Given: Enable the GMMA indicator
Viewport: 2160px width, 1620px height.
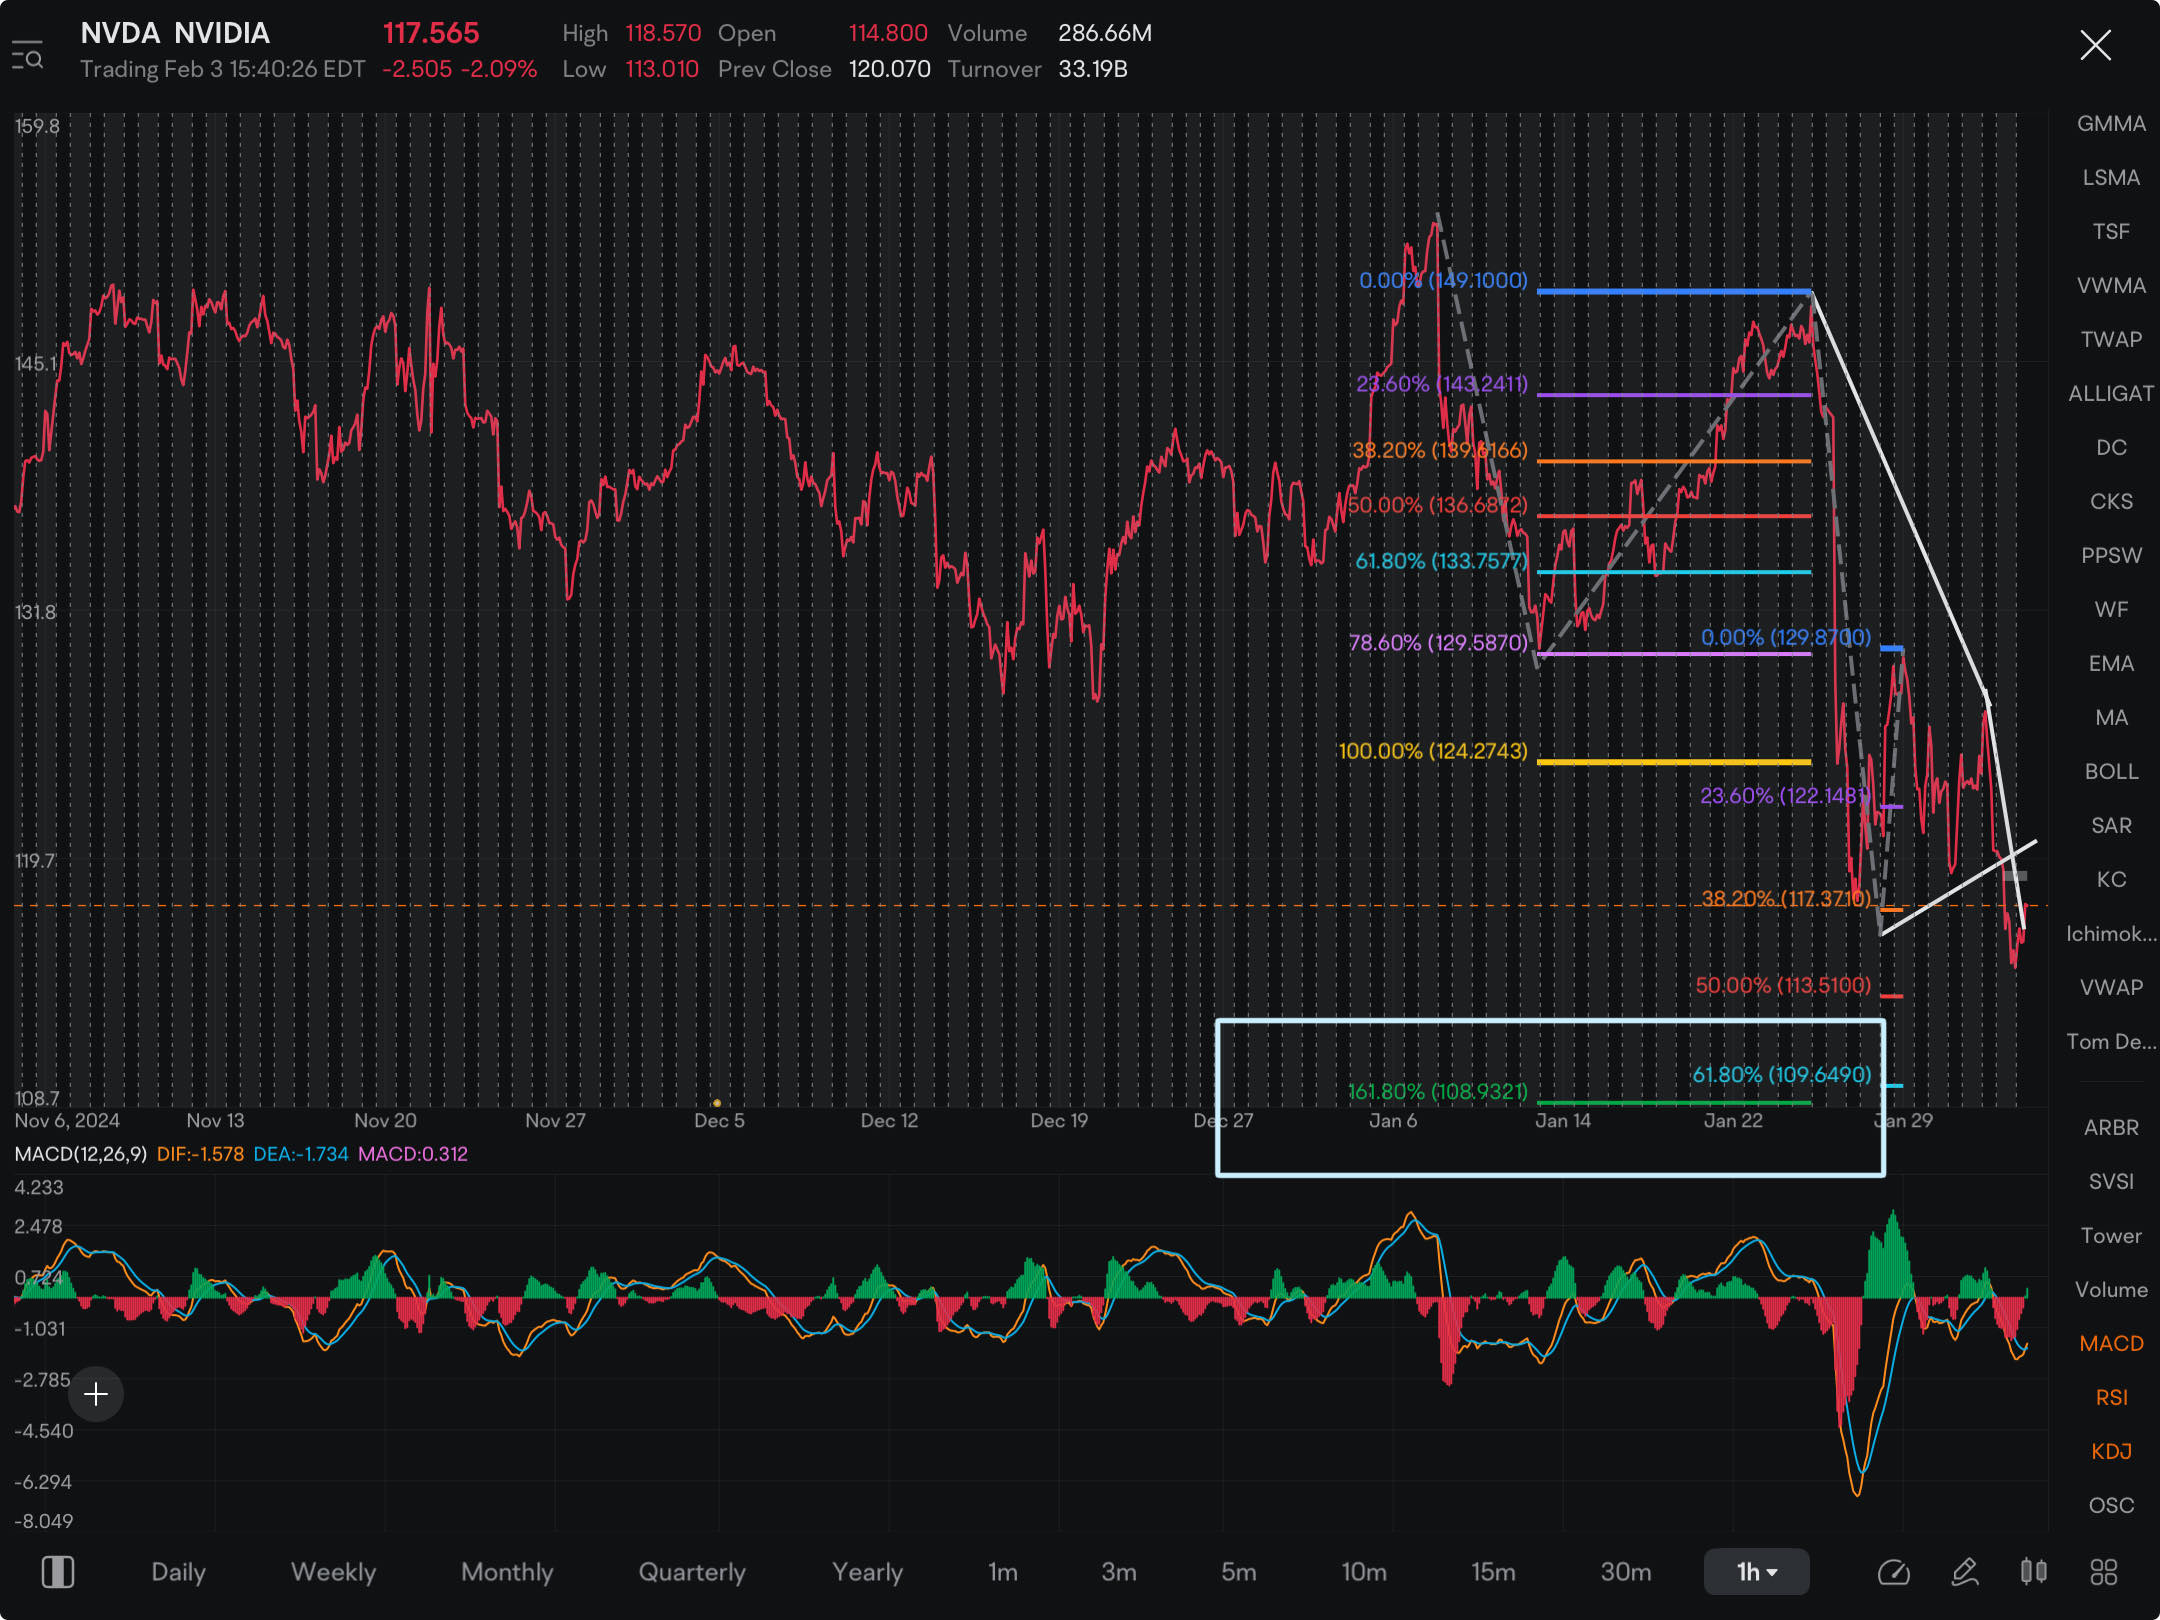Looking at the screenshot, I should click(2111, 124).
